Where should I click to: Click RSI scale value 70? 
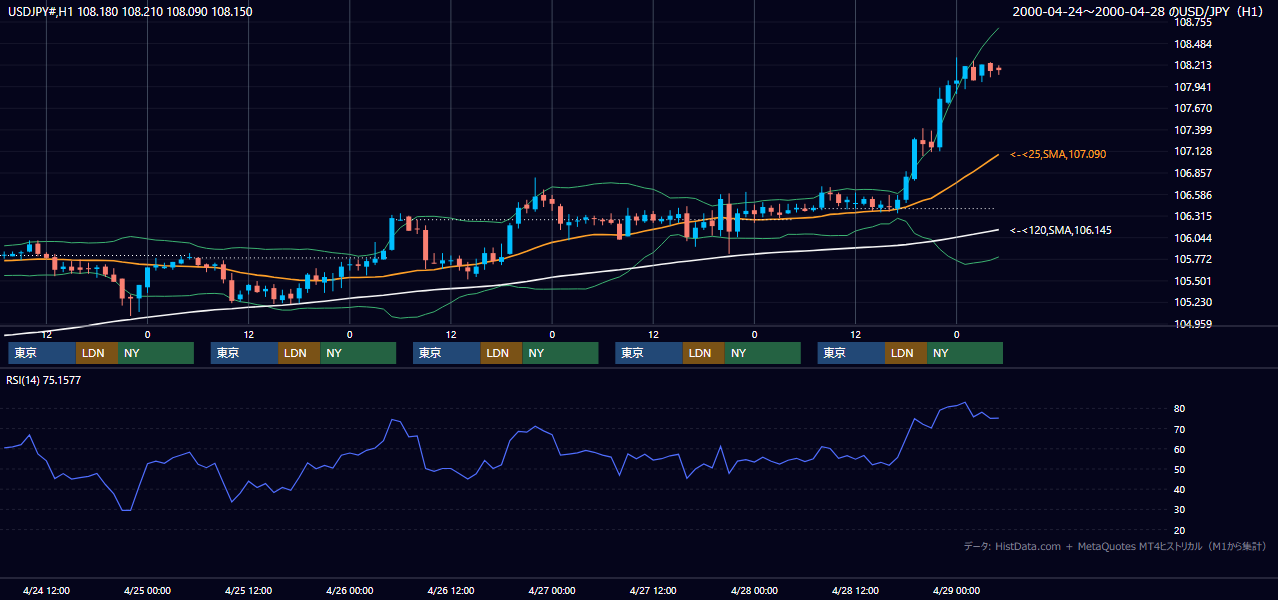pyautogui.click(x=1180, y=429)
